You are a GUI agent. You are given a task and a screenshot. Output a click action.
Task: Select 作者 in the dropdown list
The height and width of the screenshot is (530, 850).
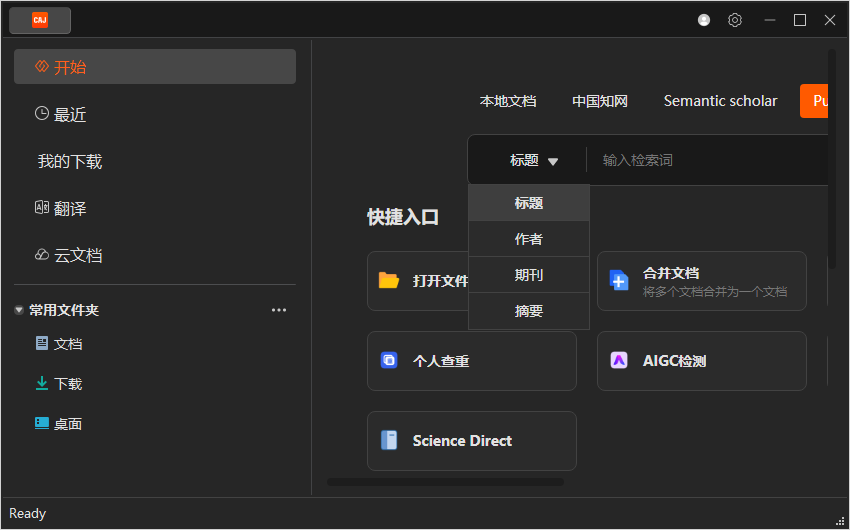(529, 239)
